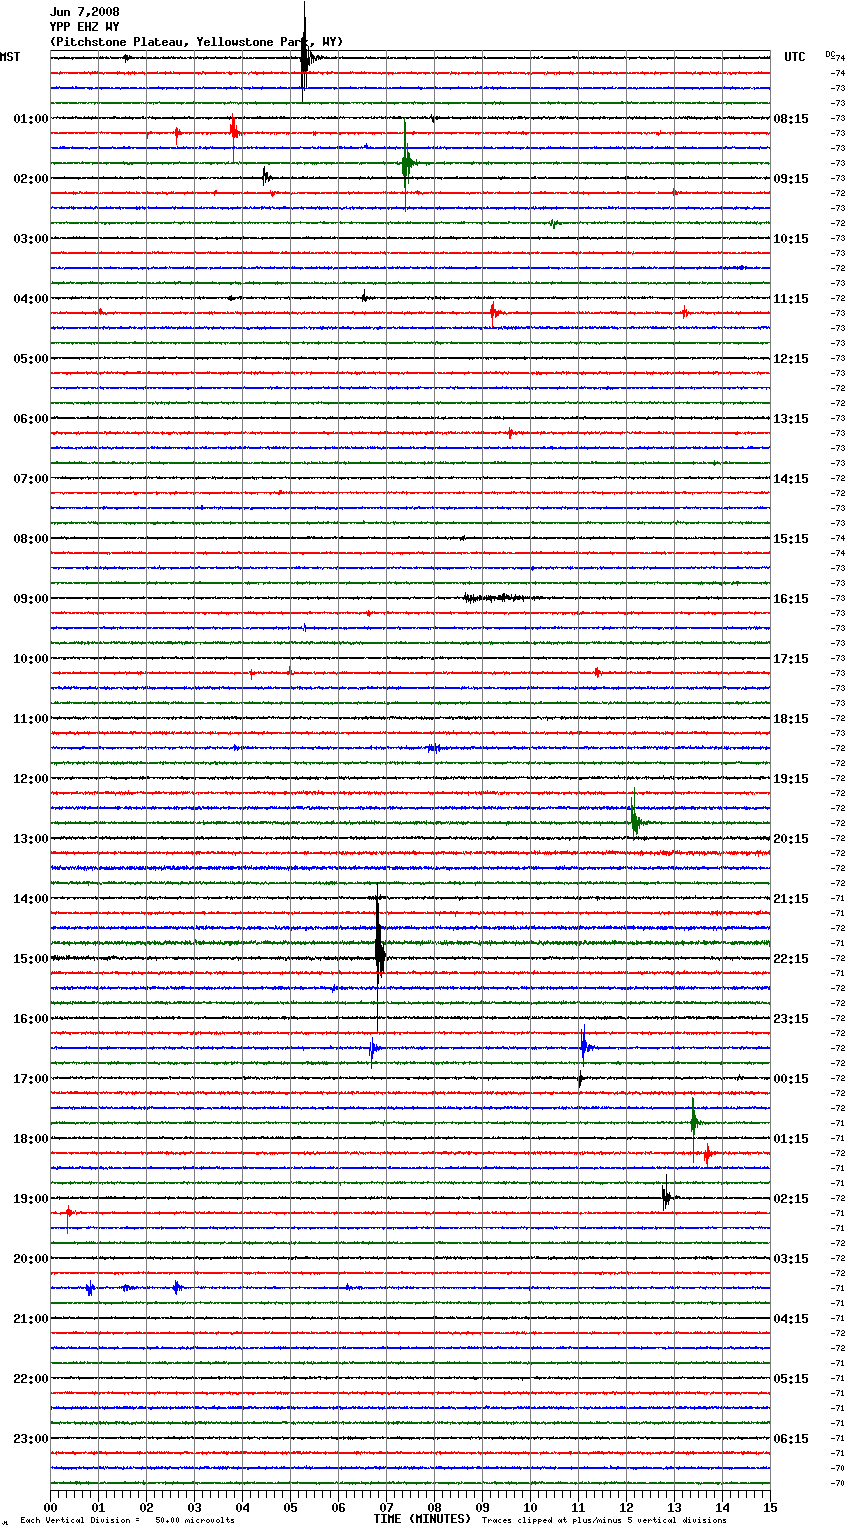Select the 12:00 MST row label
Screen dimensions: 850x1534
(31, 779)
